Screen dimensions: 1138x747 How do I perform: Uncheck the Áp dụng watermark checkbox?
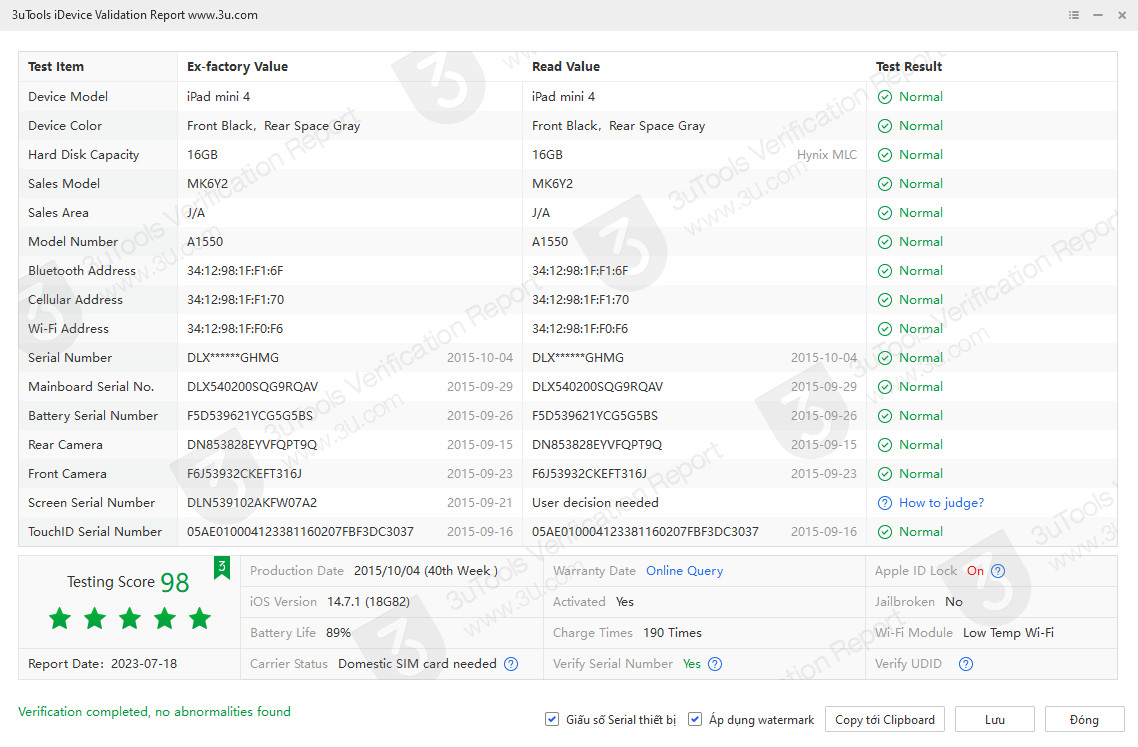coord(695,719)
